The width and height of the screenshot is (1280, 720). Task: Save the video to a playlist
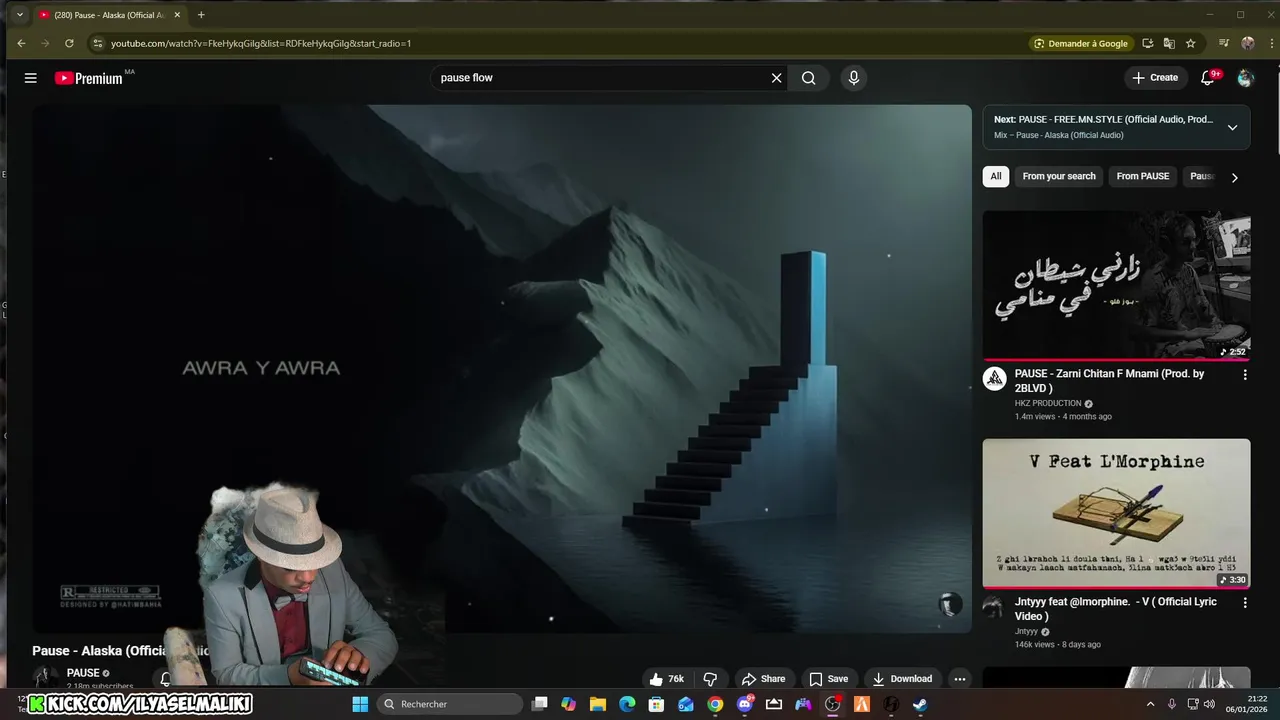pos(828,679)
